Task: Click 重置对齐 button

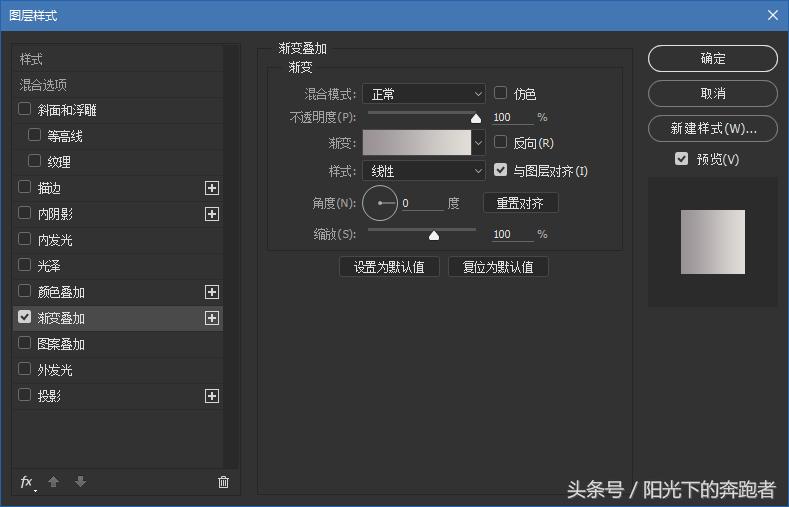Action: coord(520,203)
